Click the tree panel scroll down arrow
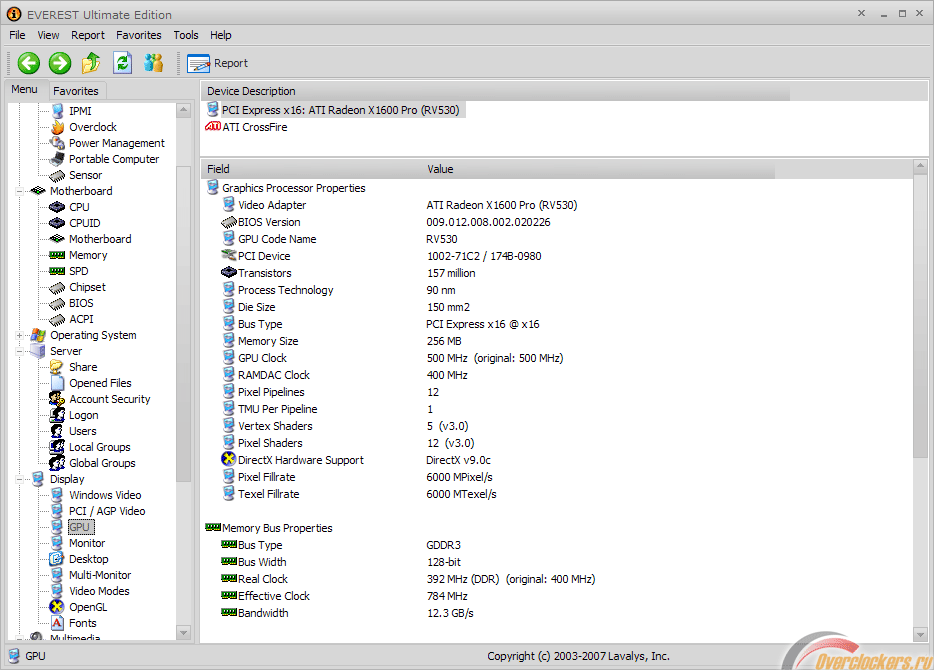Viewport: 934px width, 670px height. (x=183, y=633)
